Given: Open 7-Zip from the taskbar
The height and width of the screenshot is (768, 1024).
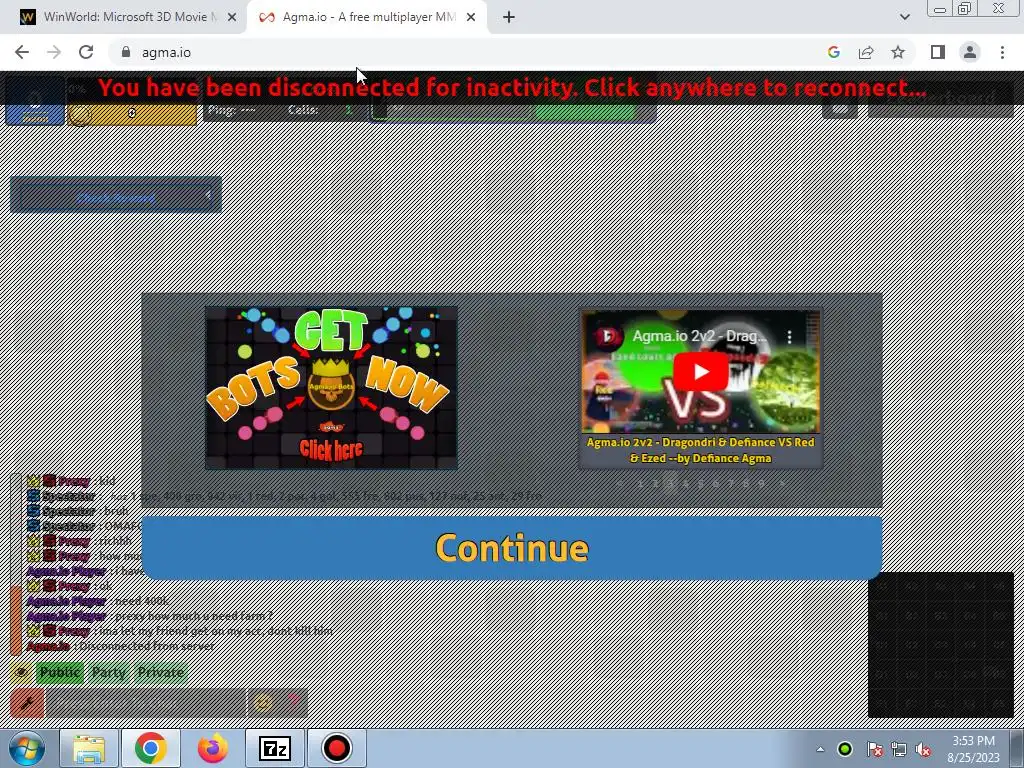Looking at the screenshot, I should pyautogui.click(x=274, y=748).
